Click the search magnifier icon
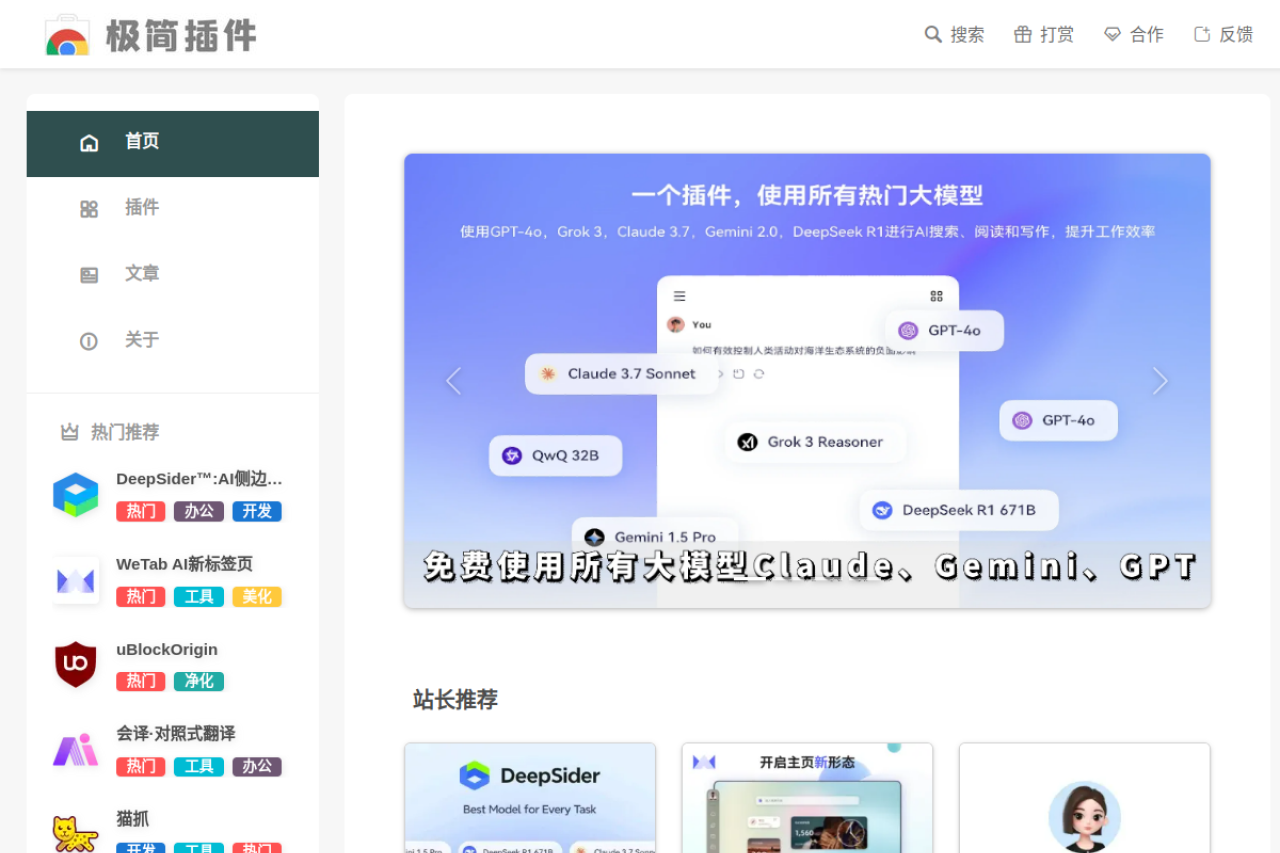Viewport: 1280px width, 853px height. point(933,34)
